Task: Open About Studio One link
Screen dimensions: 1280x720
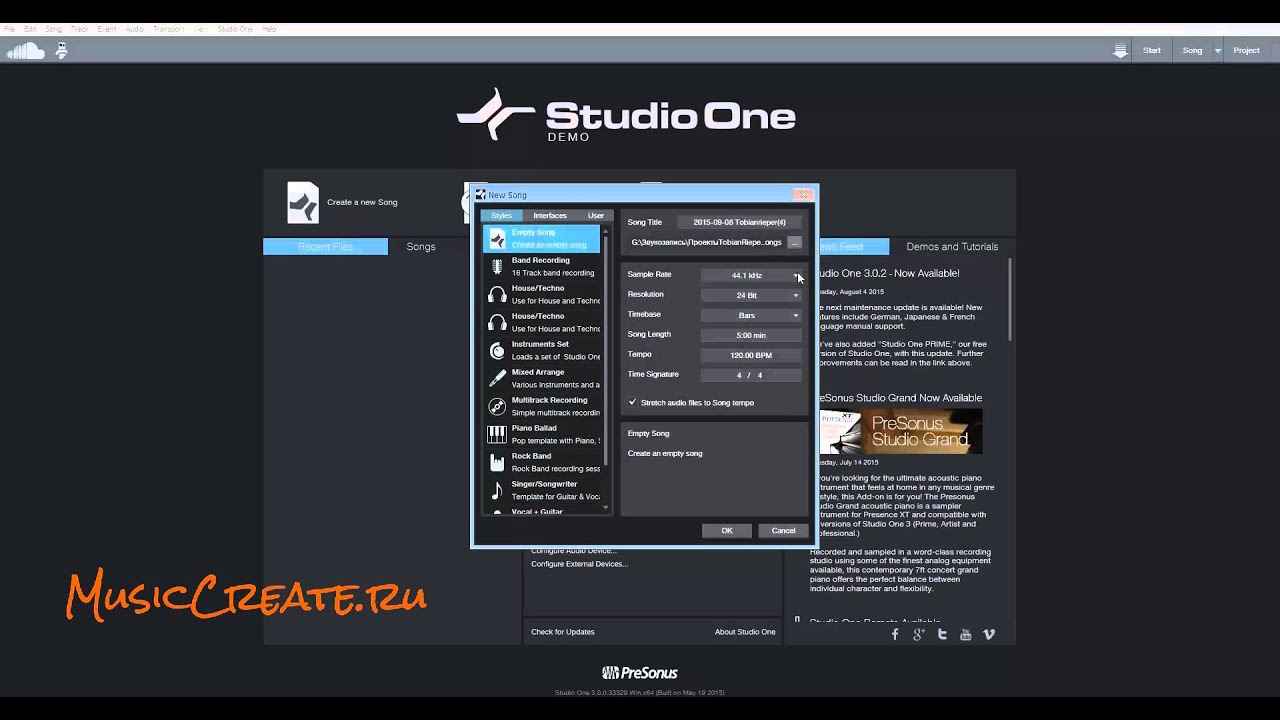Action: 745,632
